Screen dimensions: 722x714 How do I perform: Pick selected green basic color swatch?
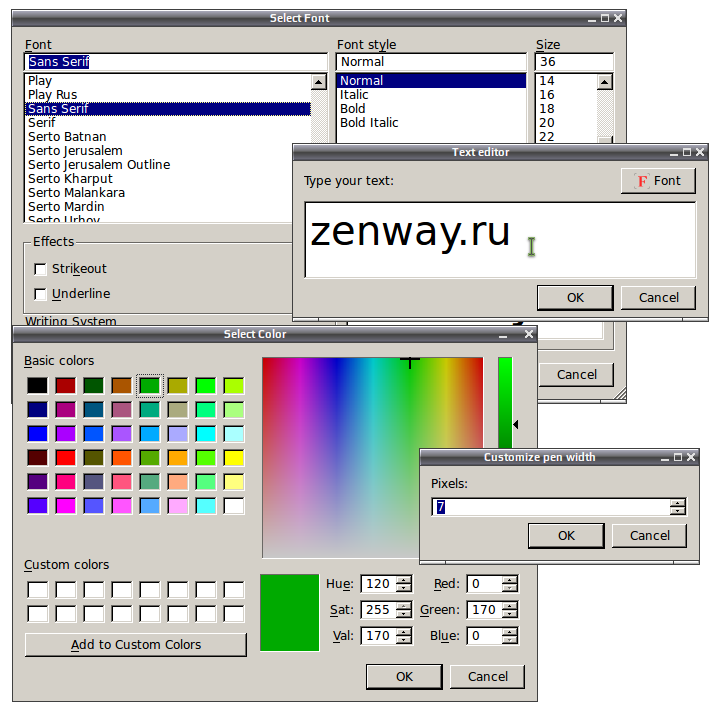click(150, 385)
